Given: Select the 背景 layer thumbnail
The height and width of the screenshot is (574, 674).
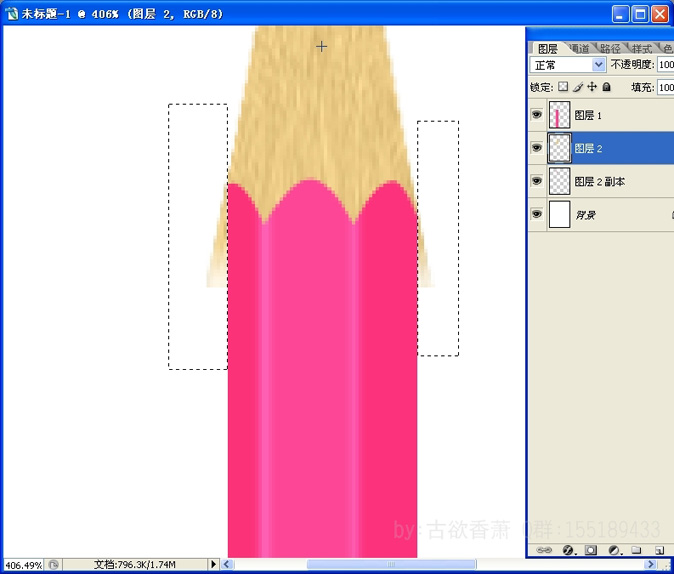Looking at the screenshot, I should [x=560, y=215].
